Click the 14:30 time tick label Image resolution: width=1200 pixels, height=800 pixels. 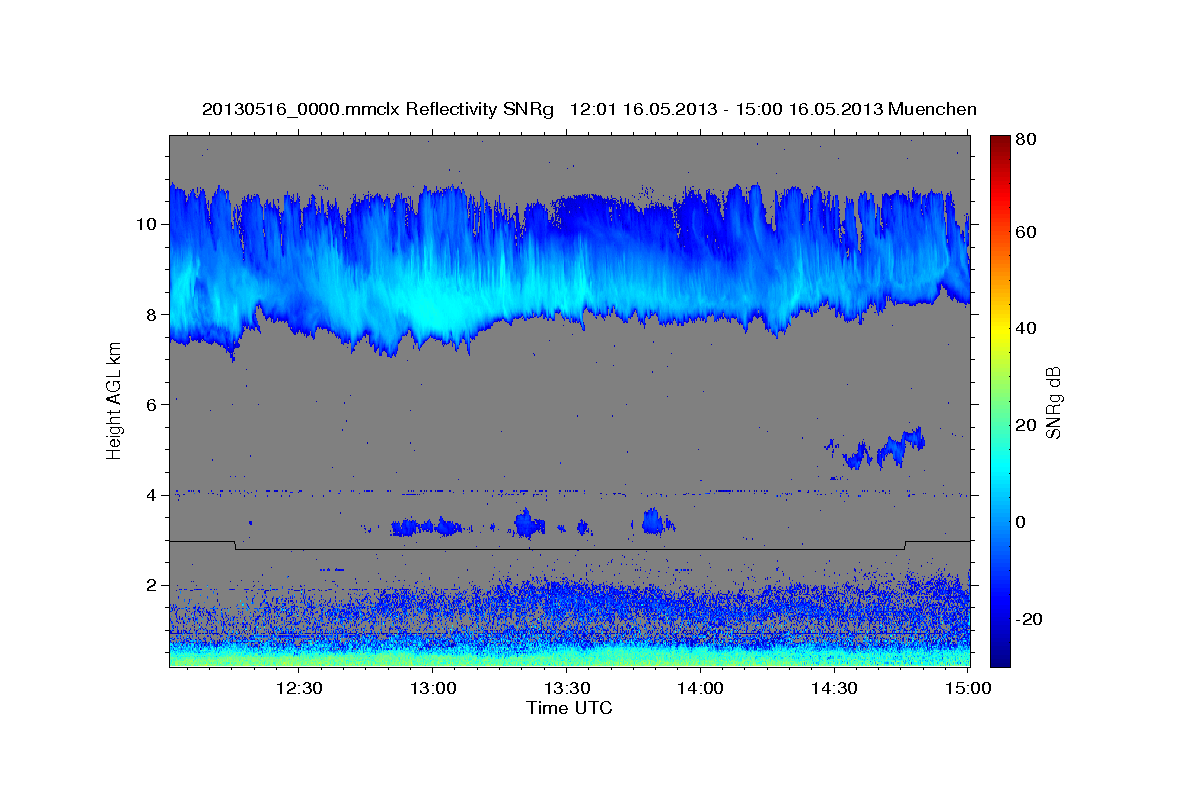point(834,688)
